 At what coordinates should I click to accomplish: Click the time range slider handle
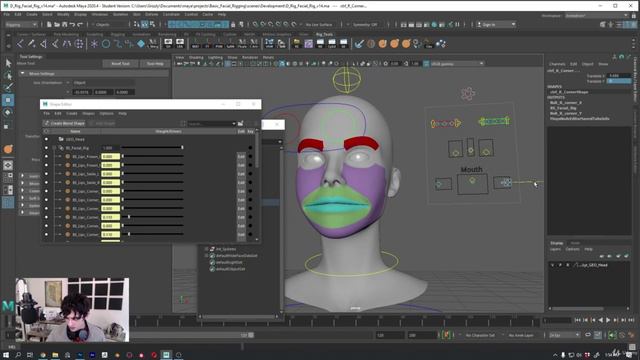251,335
